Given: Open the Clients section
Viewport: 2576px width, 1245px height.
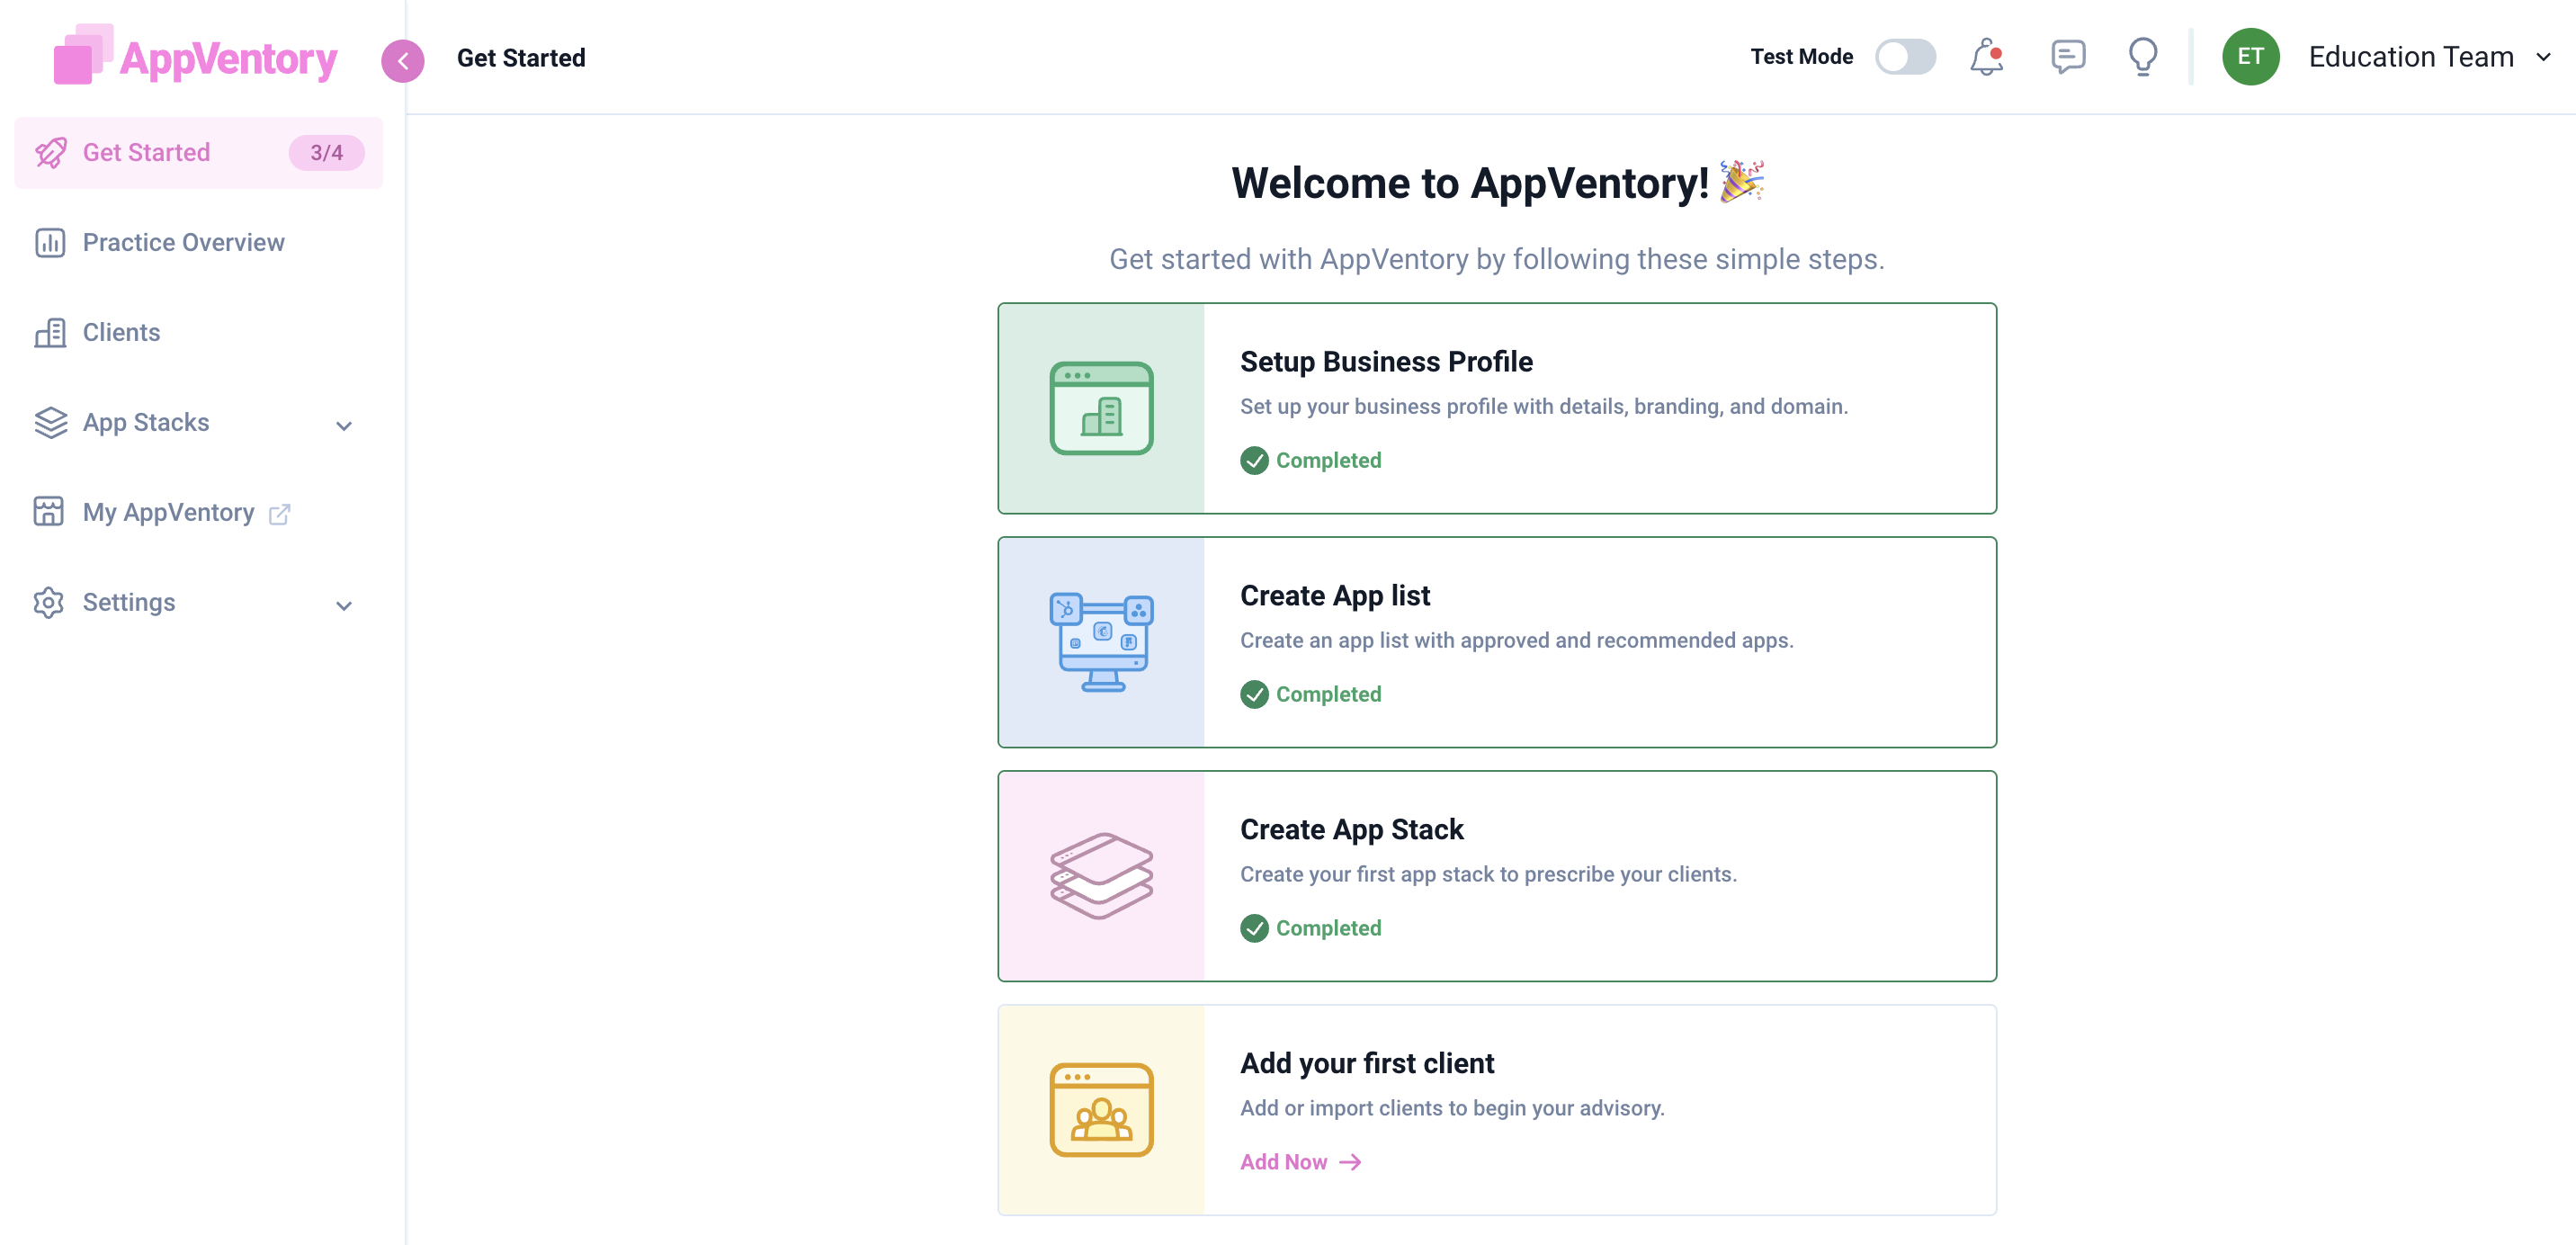Looking at the screenshot, I should pos(121,332).
